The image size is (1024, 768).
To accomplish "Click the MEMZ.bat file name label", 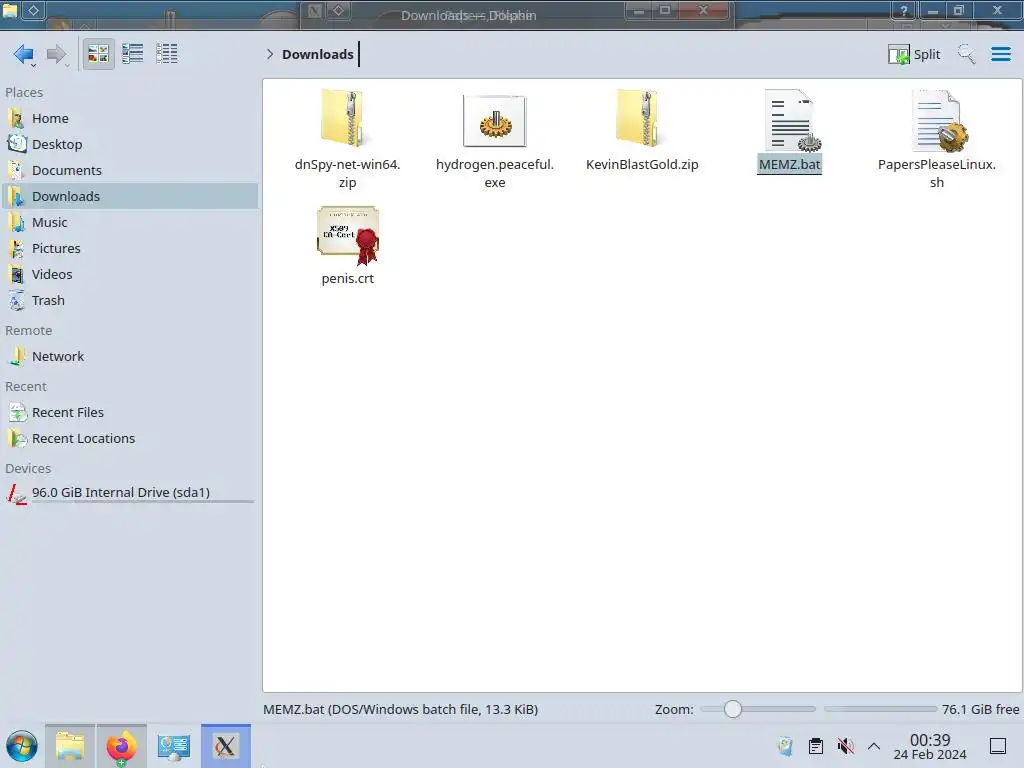I will tap(789, 165).
